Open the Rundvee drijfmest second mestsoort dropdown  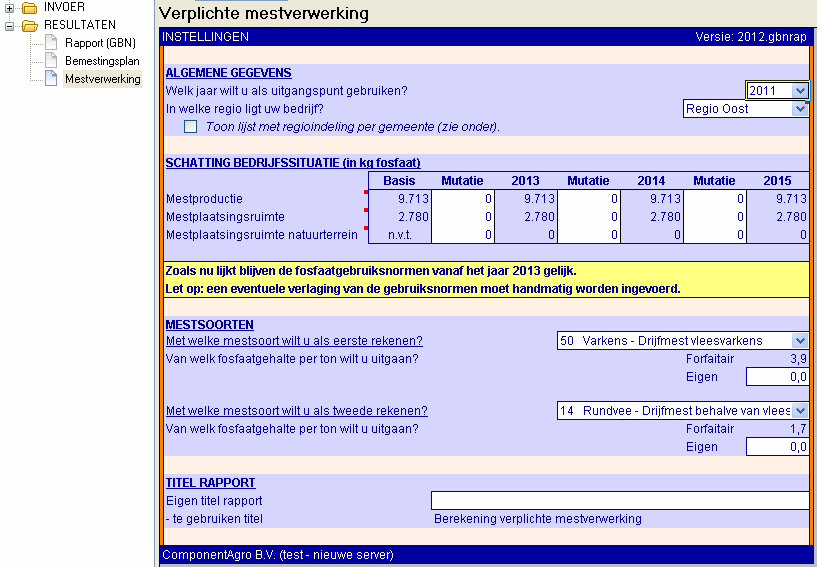[799, 411]
